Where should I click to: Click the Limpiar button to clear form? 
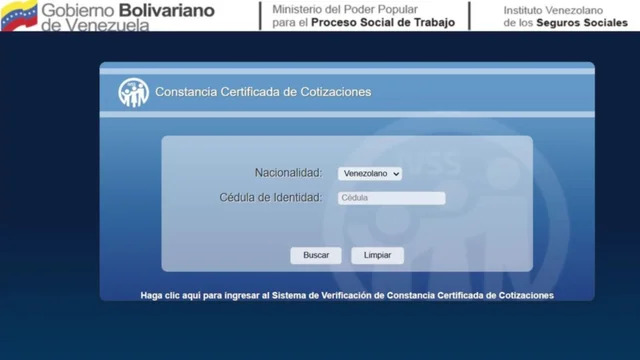click(x=378, y=256)
